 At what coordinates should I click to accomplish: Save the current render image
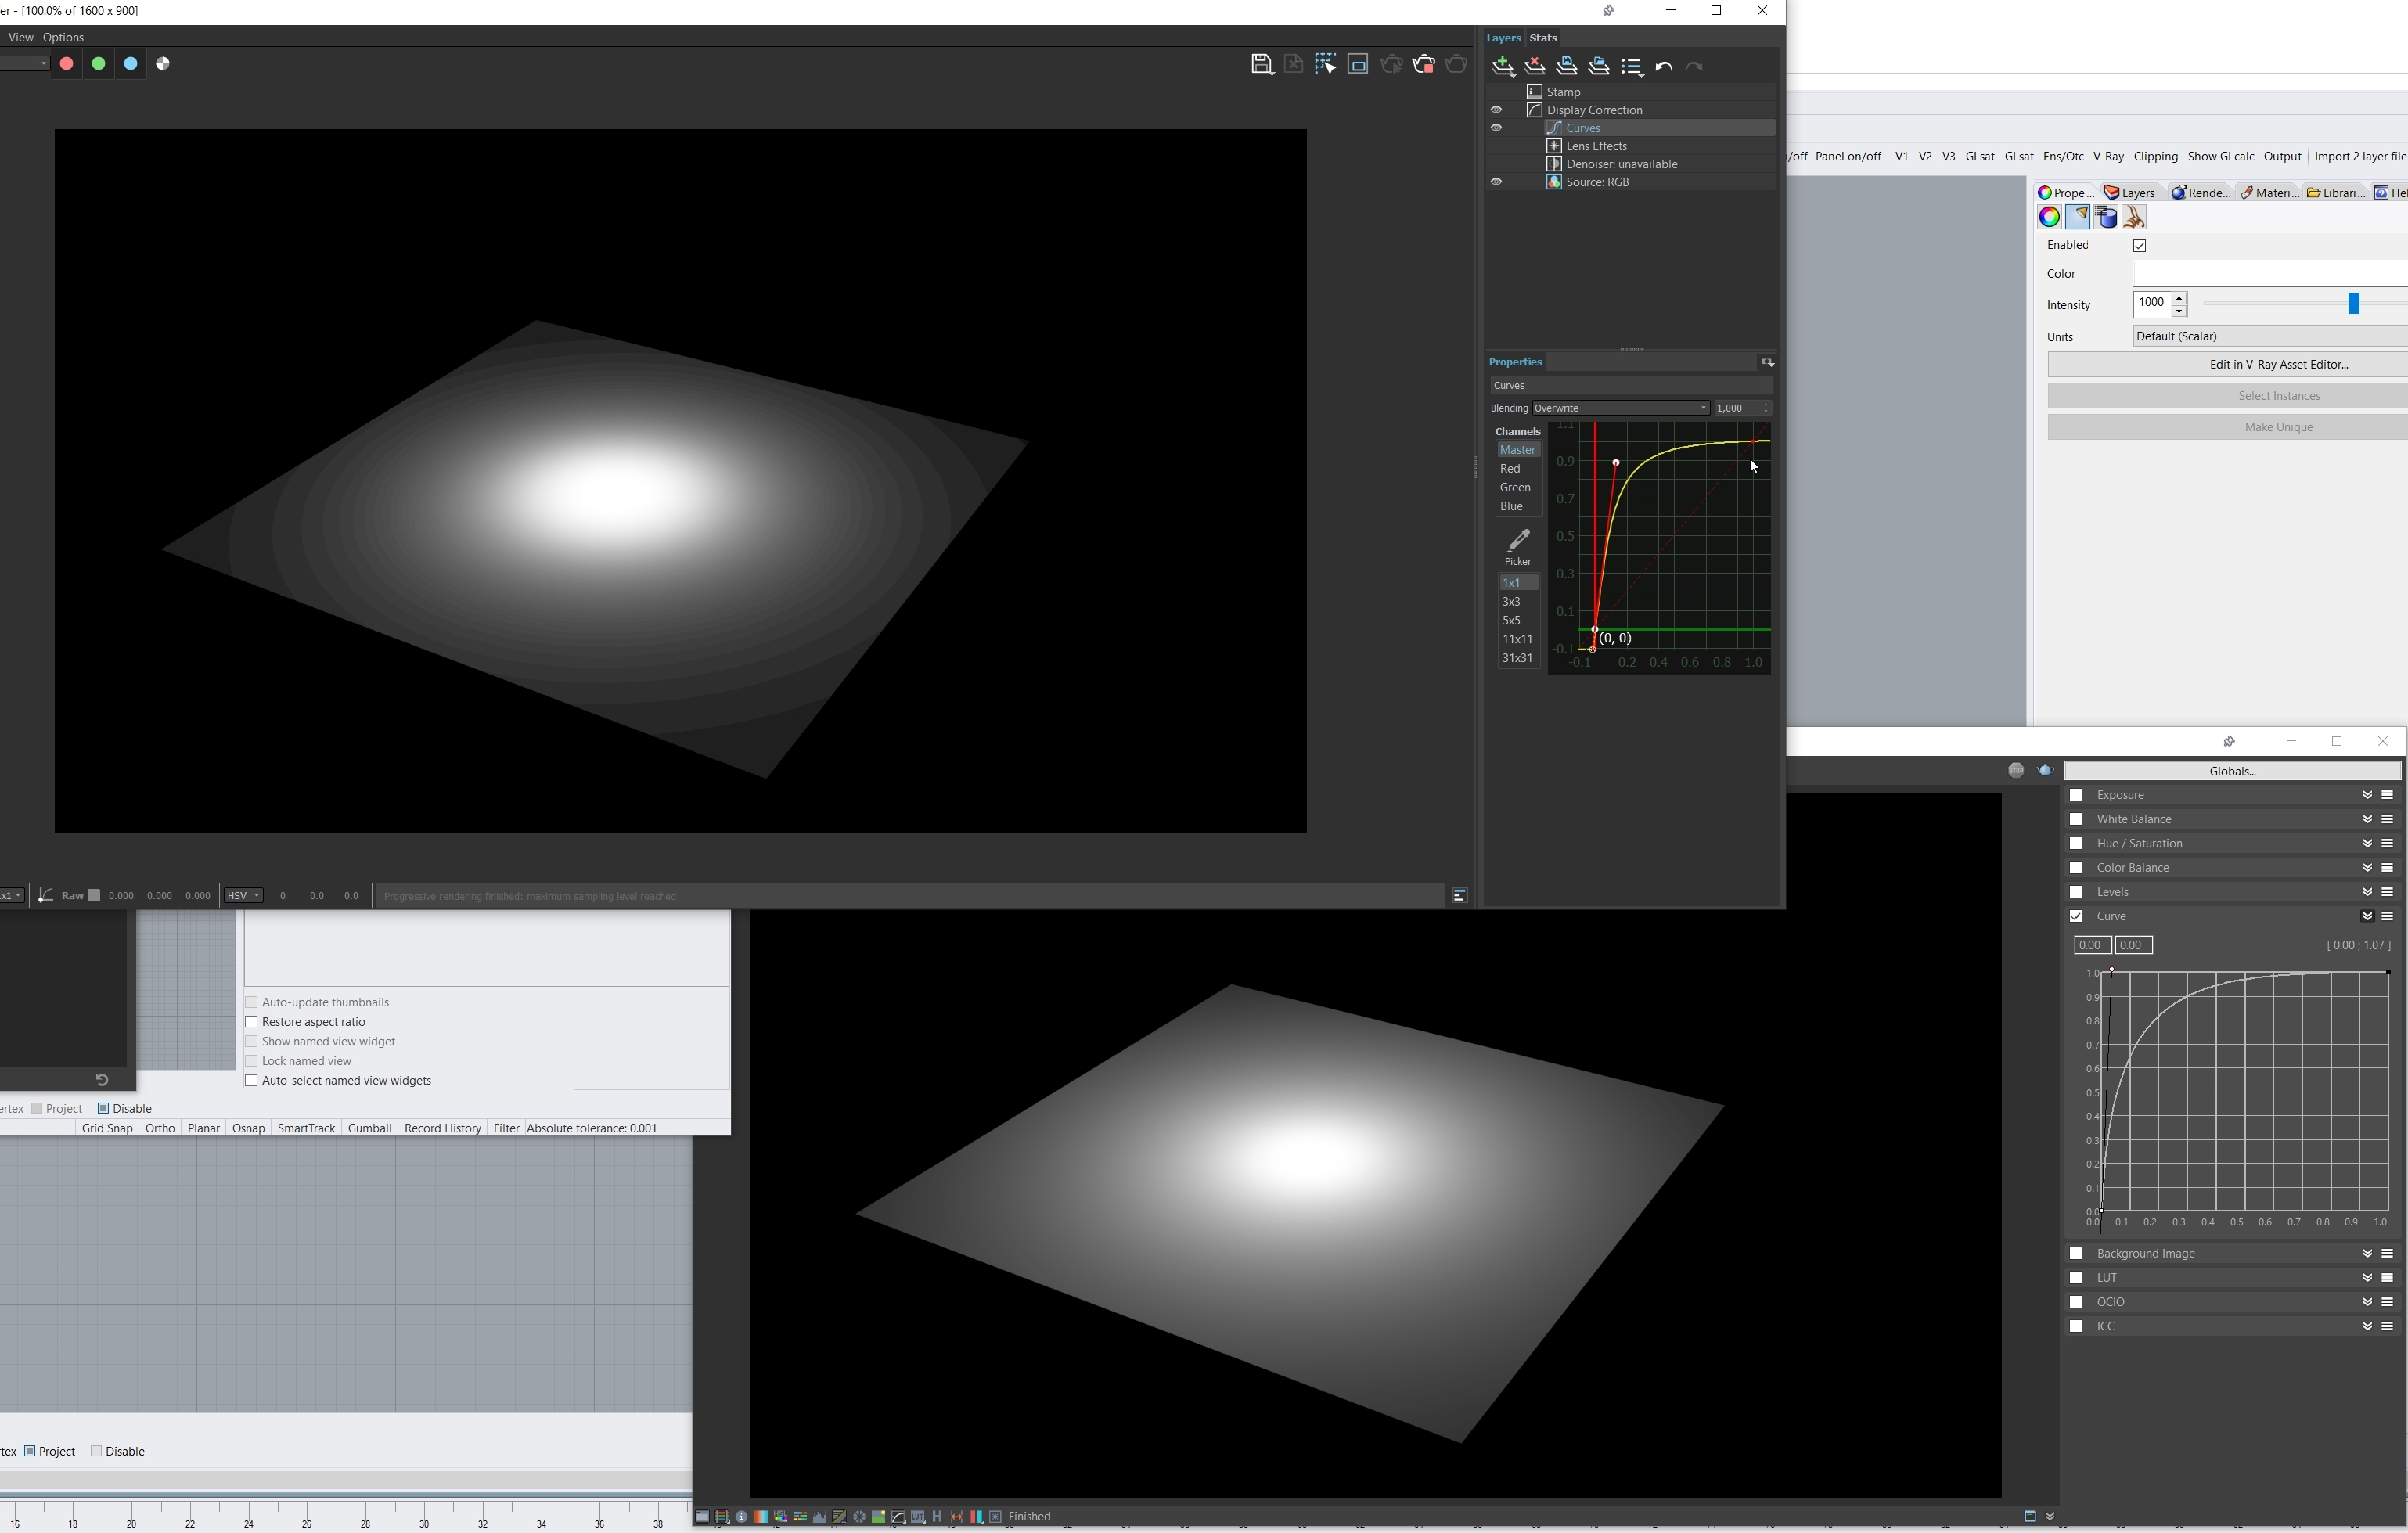point(1262,65)
